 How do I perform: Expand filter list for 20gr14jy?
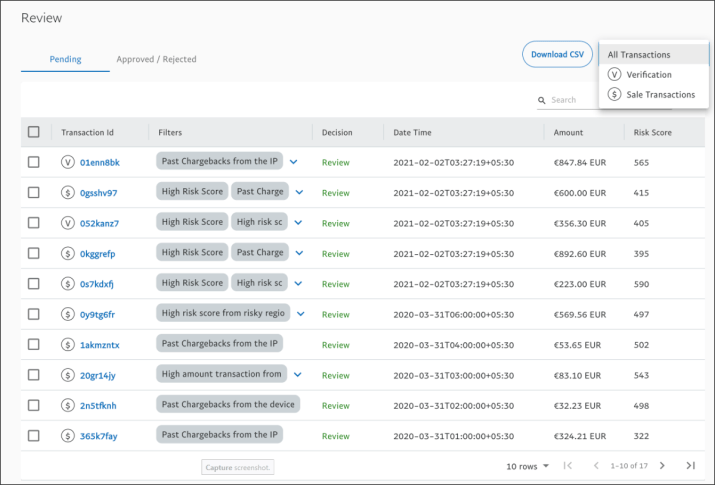(298, 375)
